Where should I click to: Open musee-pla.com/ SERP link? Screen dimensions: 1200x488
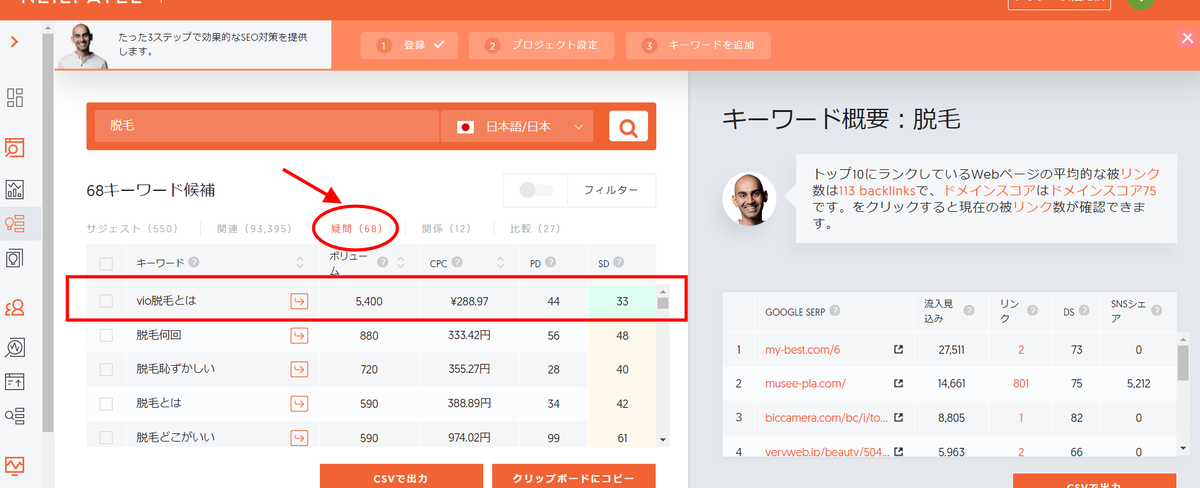[x=803, y=384]
